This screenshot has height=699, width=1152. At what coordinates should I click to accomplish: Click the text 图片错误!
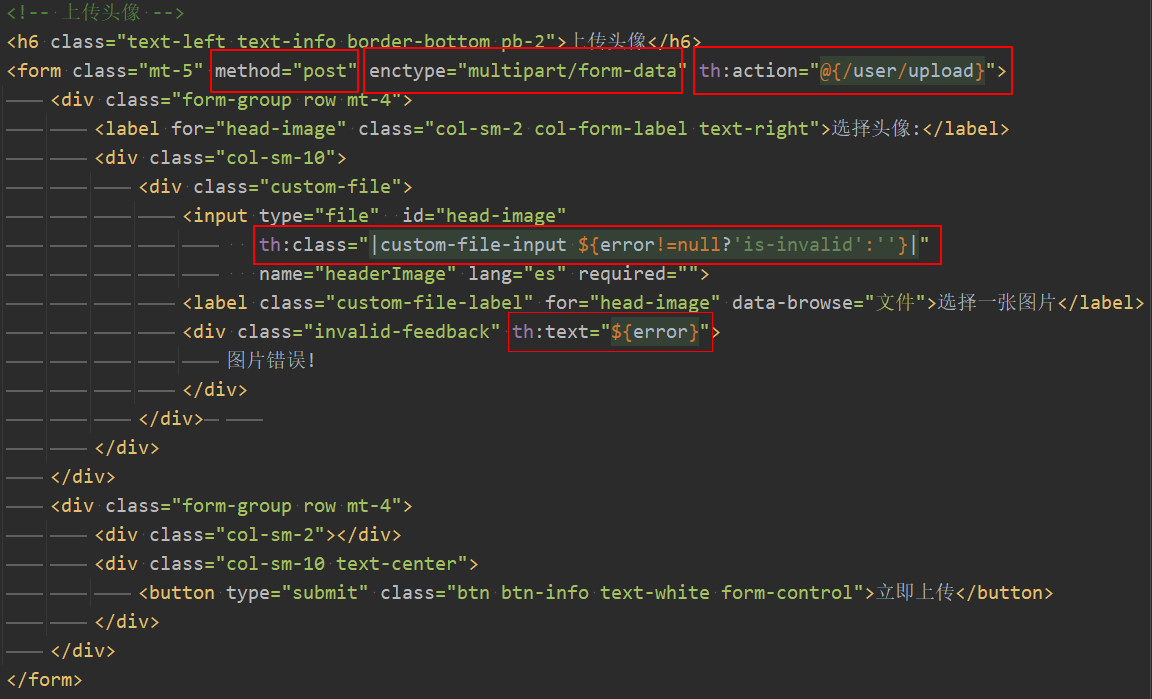[271, 361]
